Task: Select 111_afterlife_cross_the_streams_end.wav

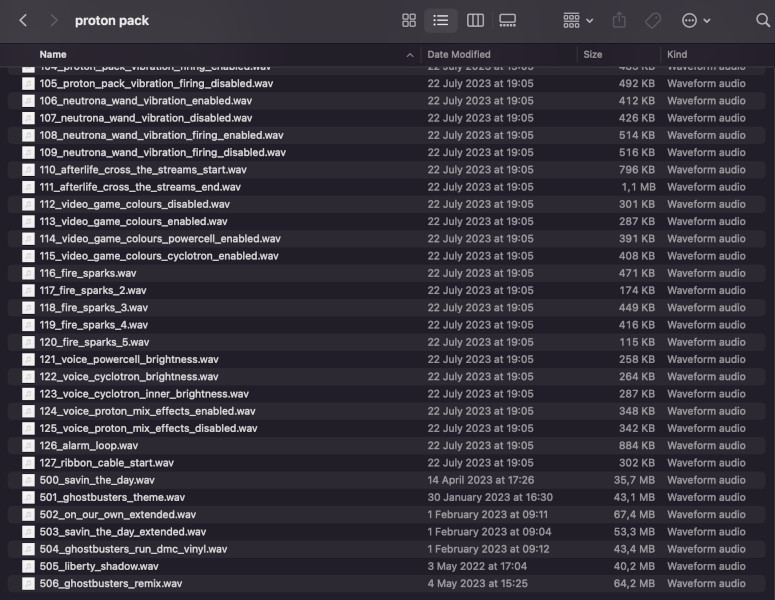Action: click(387, 187)
